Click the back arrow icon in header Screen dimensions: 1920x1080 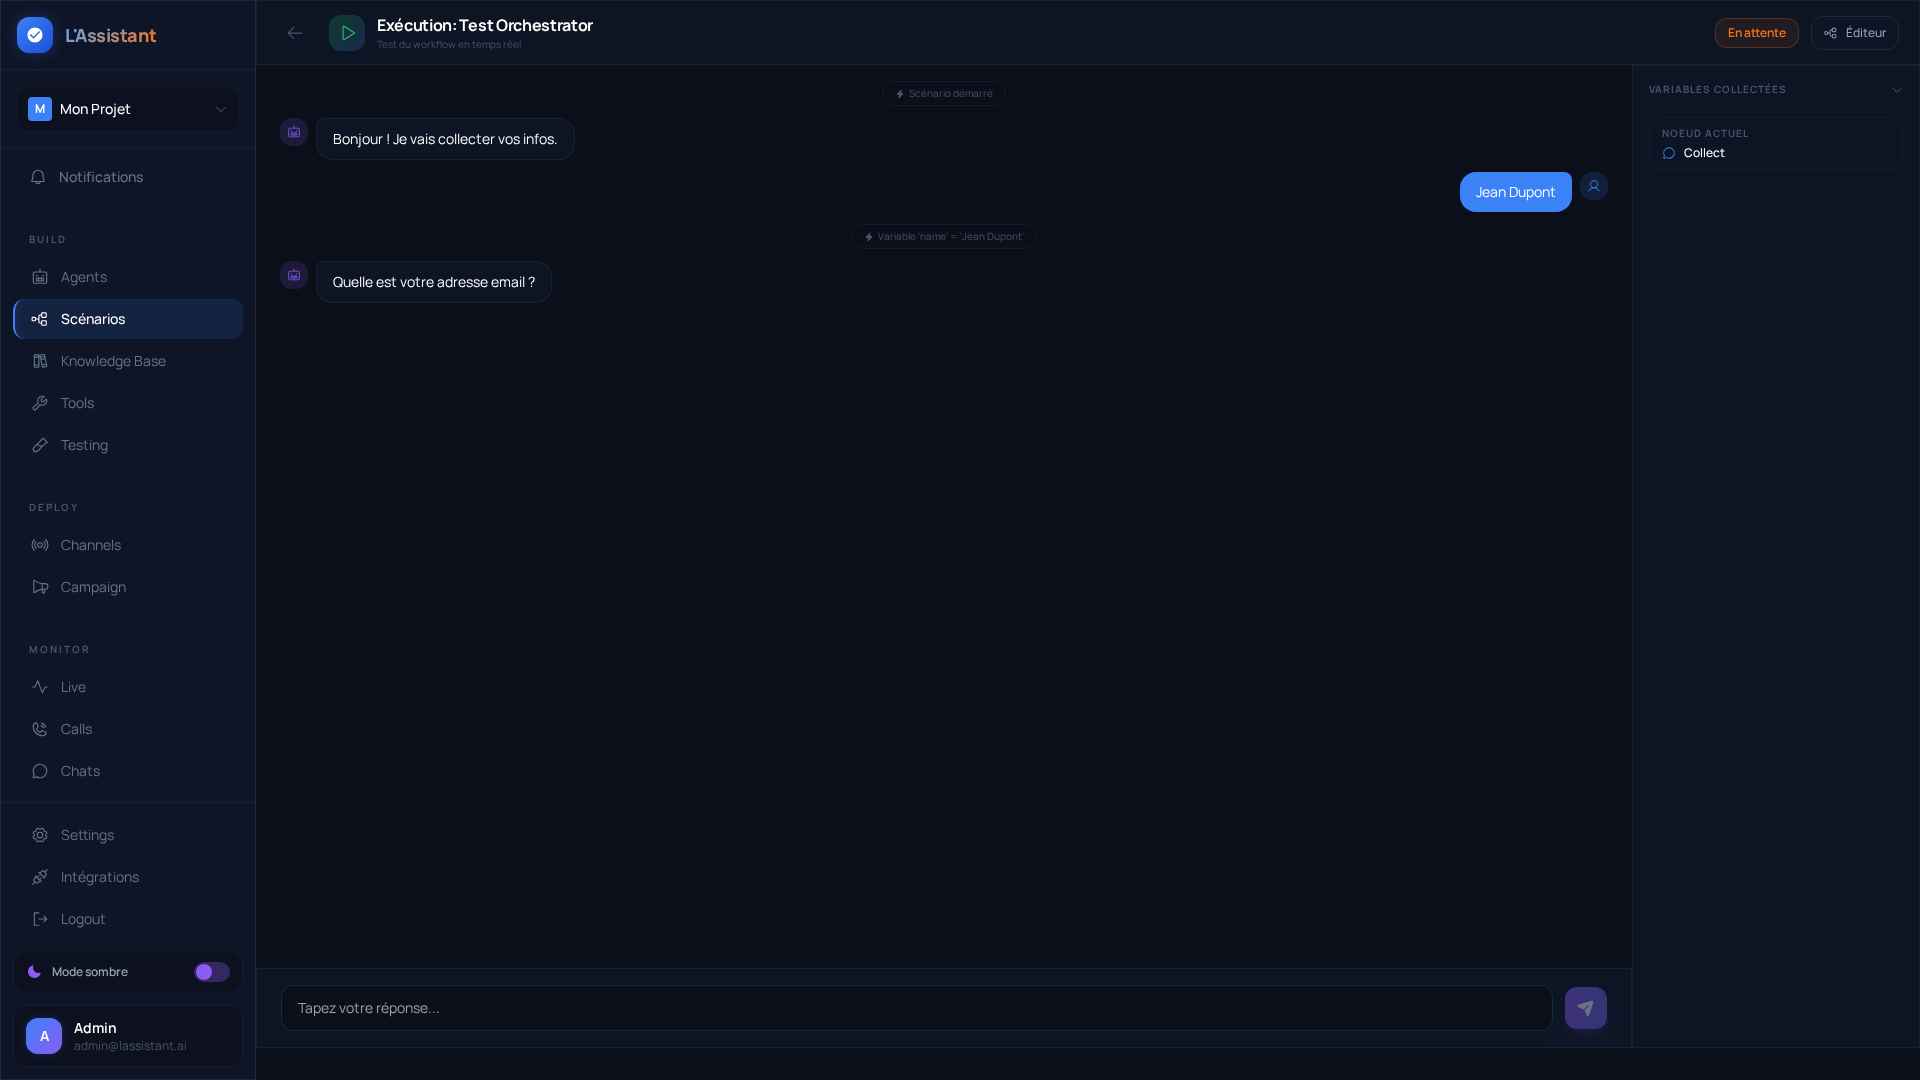(x=294, y=33)
